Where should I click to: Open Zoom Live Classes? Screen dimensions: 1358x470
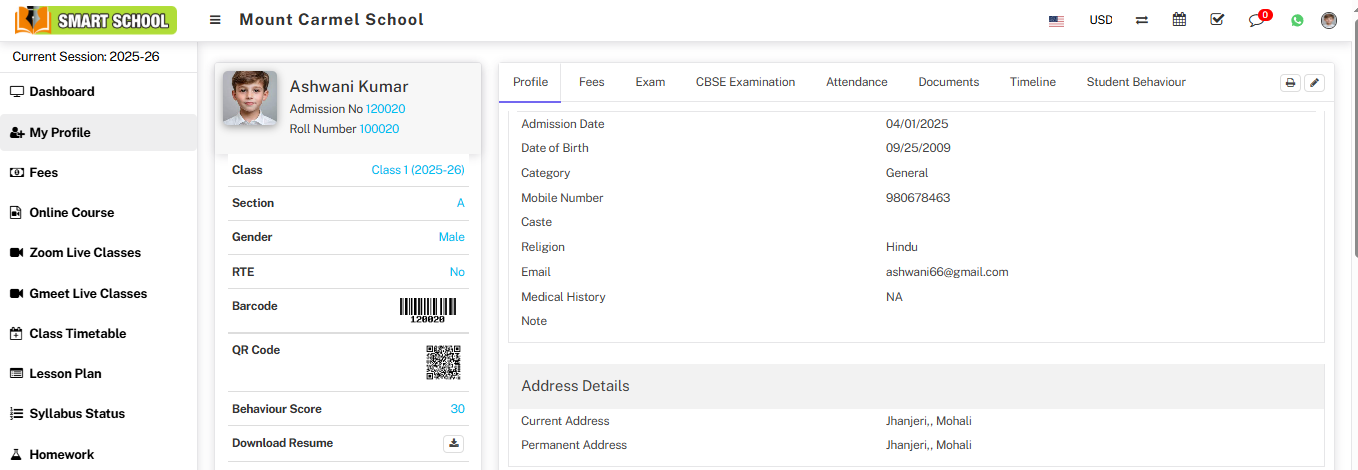(98, 253)
